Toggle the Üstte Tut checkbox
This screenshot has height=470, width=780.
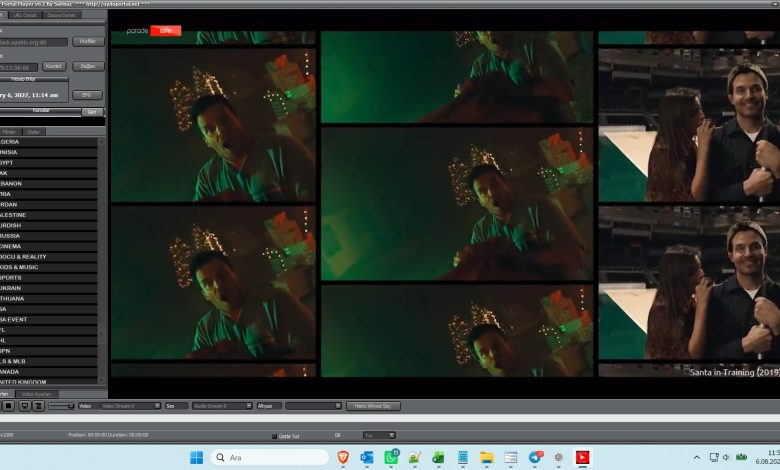(274, 436)
